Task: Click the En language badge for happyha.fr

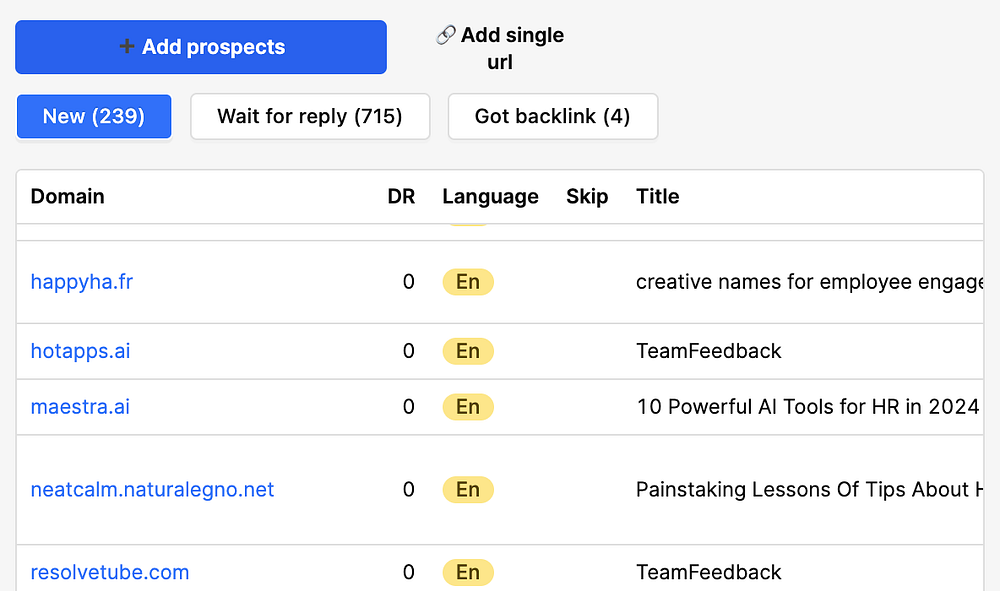Action: click(x=468, y=282)
